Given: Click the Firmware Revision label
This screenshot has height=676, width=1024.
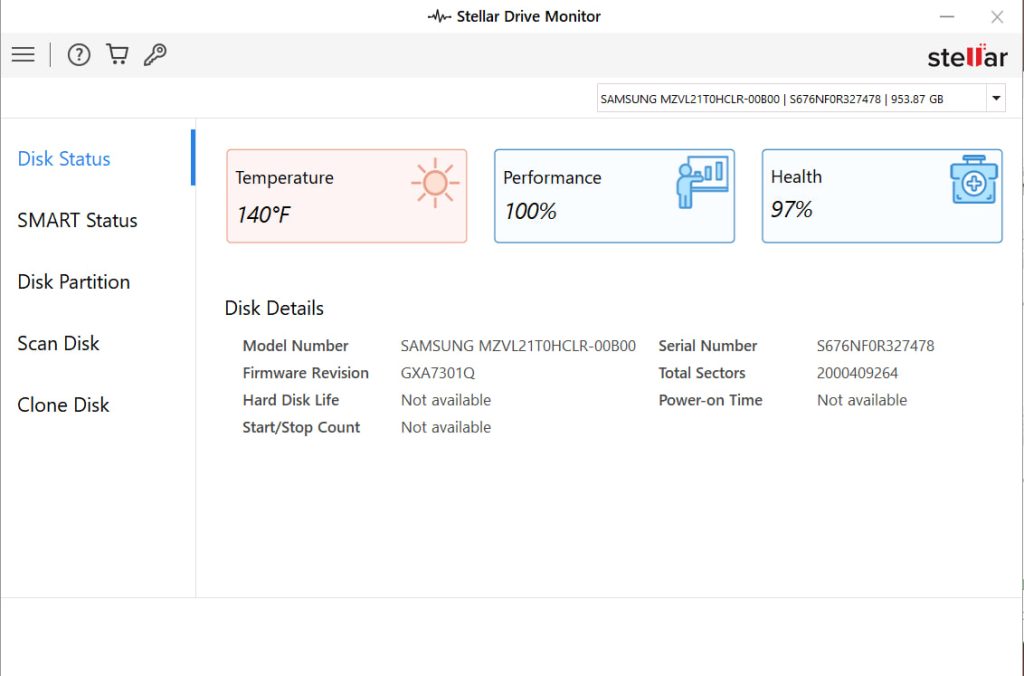Looking at the screenshot, I should point(306,373).
